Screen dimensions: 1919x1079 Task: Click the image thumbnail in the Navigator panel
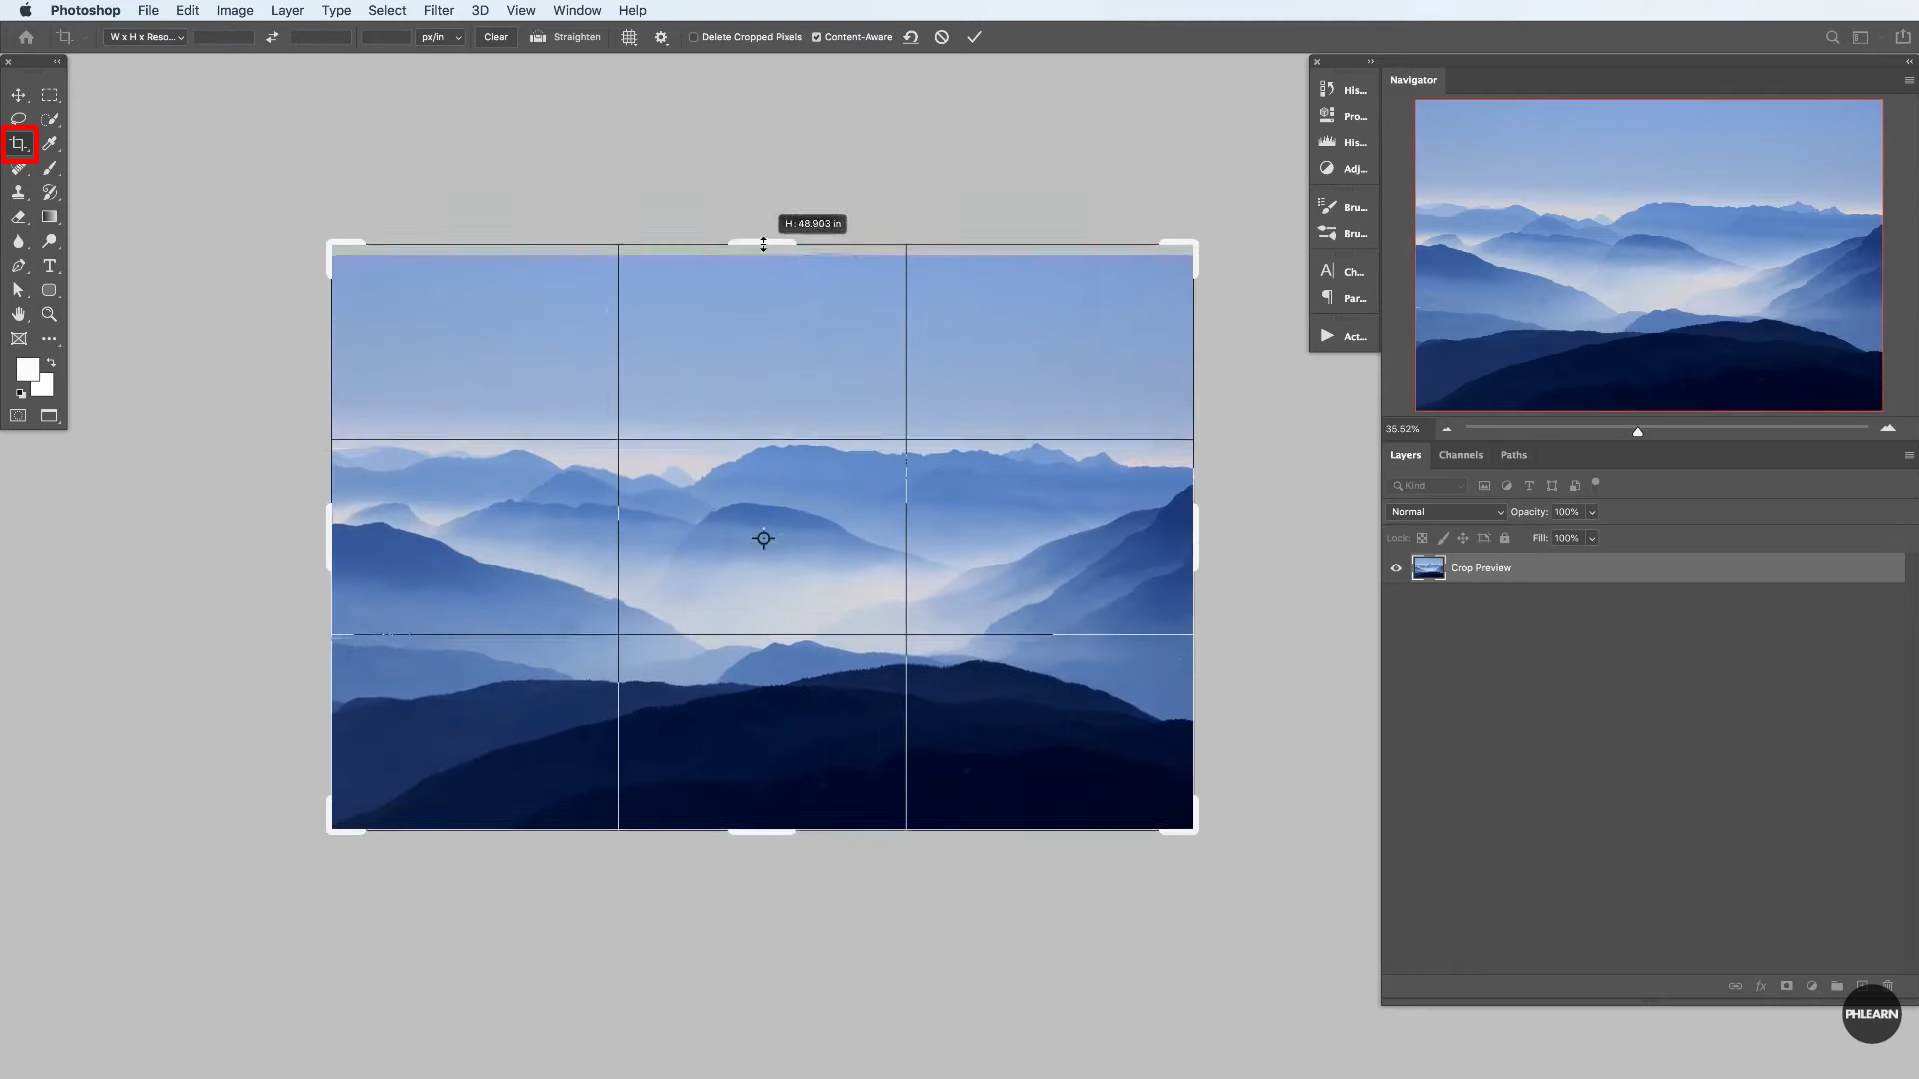[x=1648, y=255]
